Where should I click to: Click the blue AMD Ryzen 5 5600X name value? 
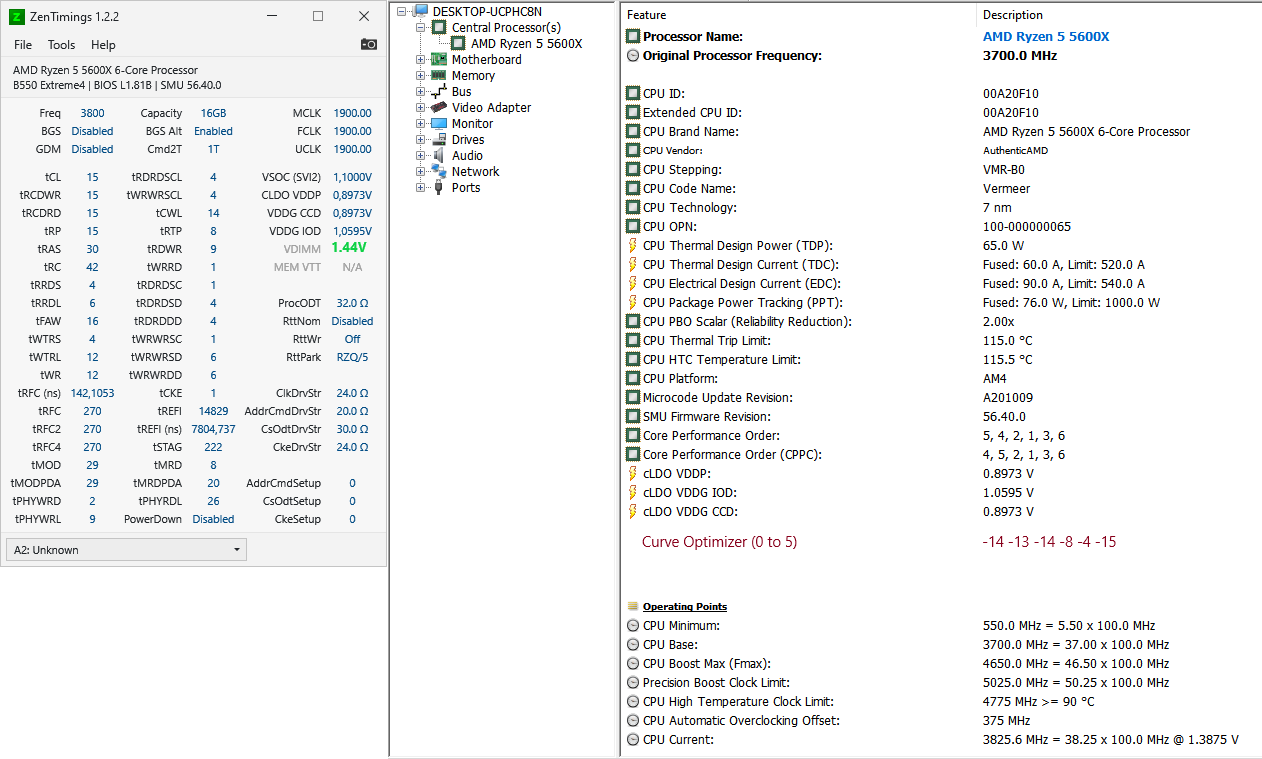[1046, 36]
